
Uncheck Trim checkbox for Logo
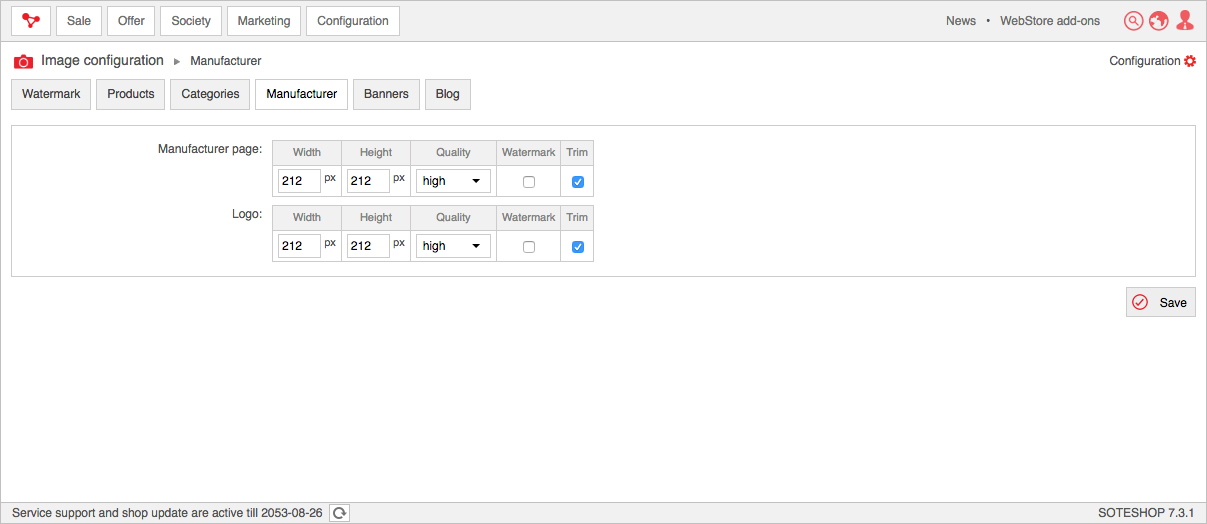point(577,247)
